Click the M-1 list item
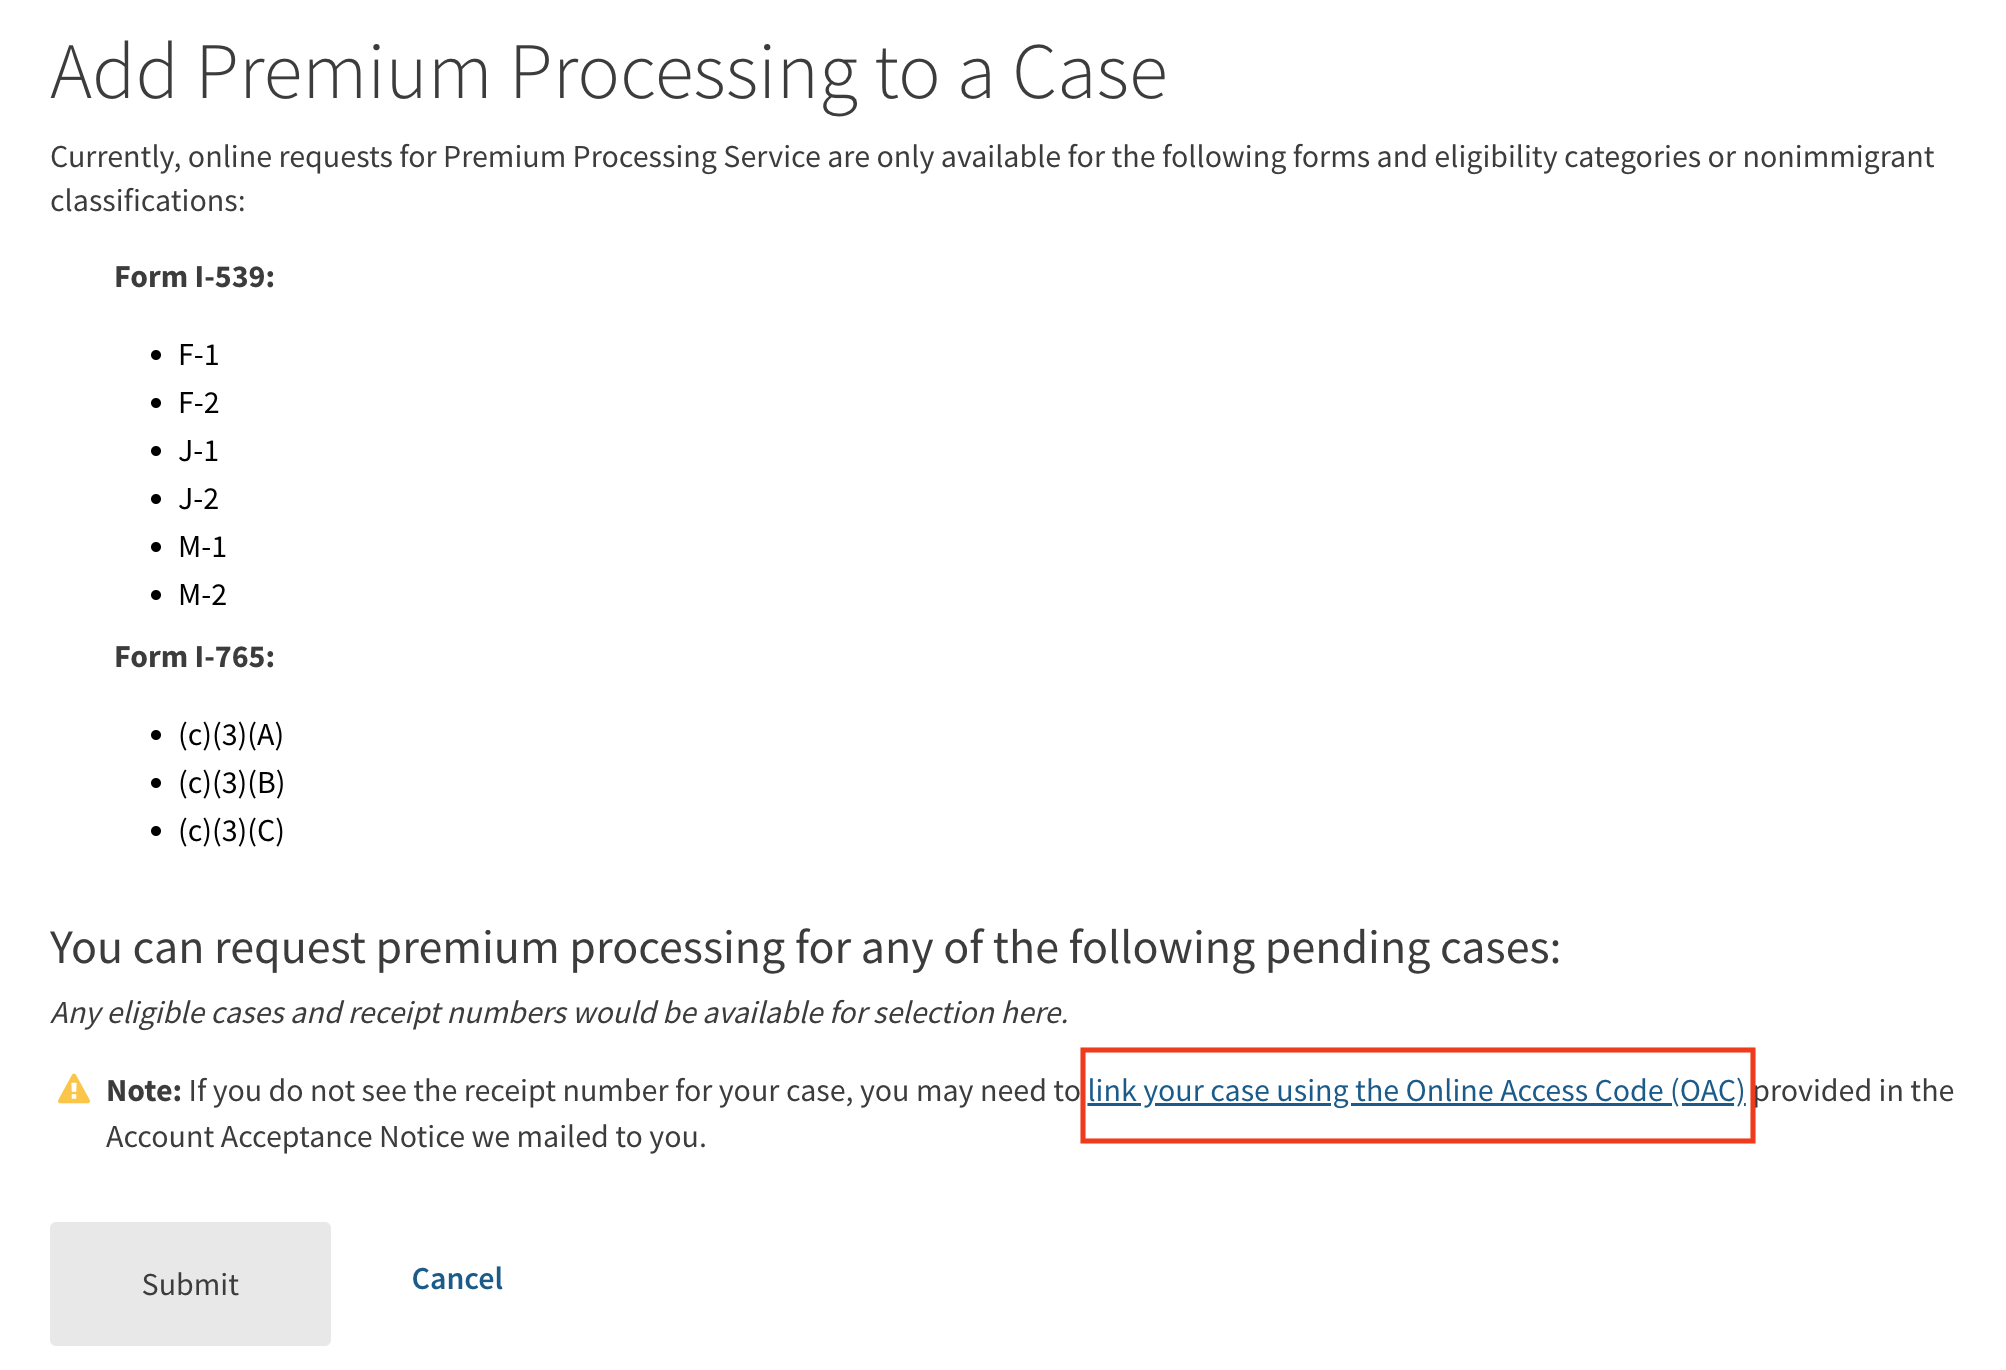This screenshot has height=1370, width=2006. [x=202, y=547]
